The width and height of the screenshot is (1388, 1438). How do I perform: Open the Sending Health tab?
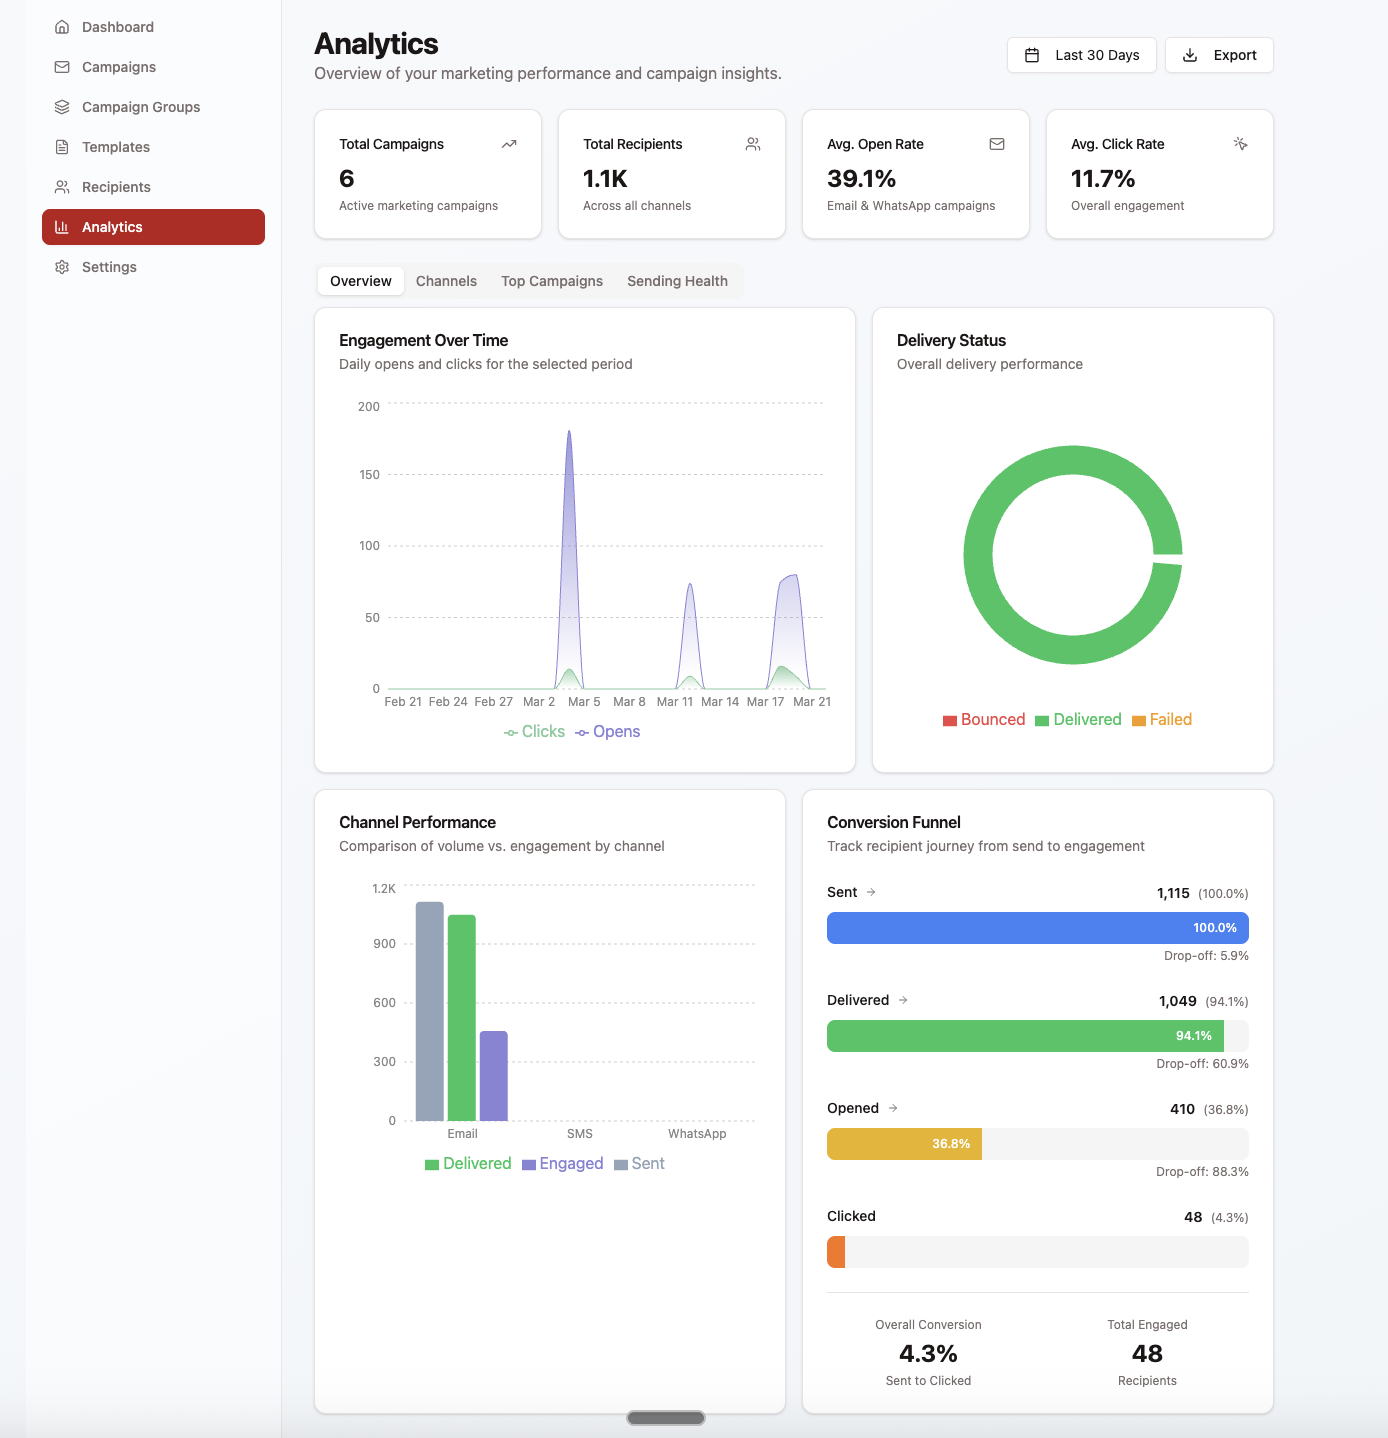(677, 281)
